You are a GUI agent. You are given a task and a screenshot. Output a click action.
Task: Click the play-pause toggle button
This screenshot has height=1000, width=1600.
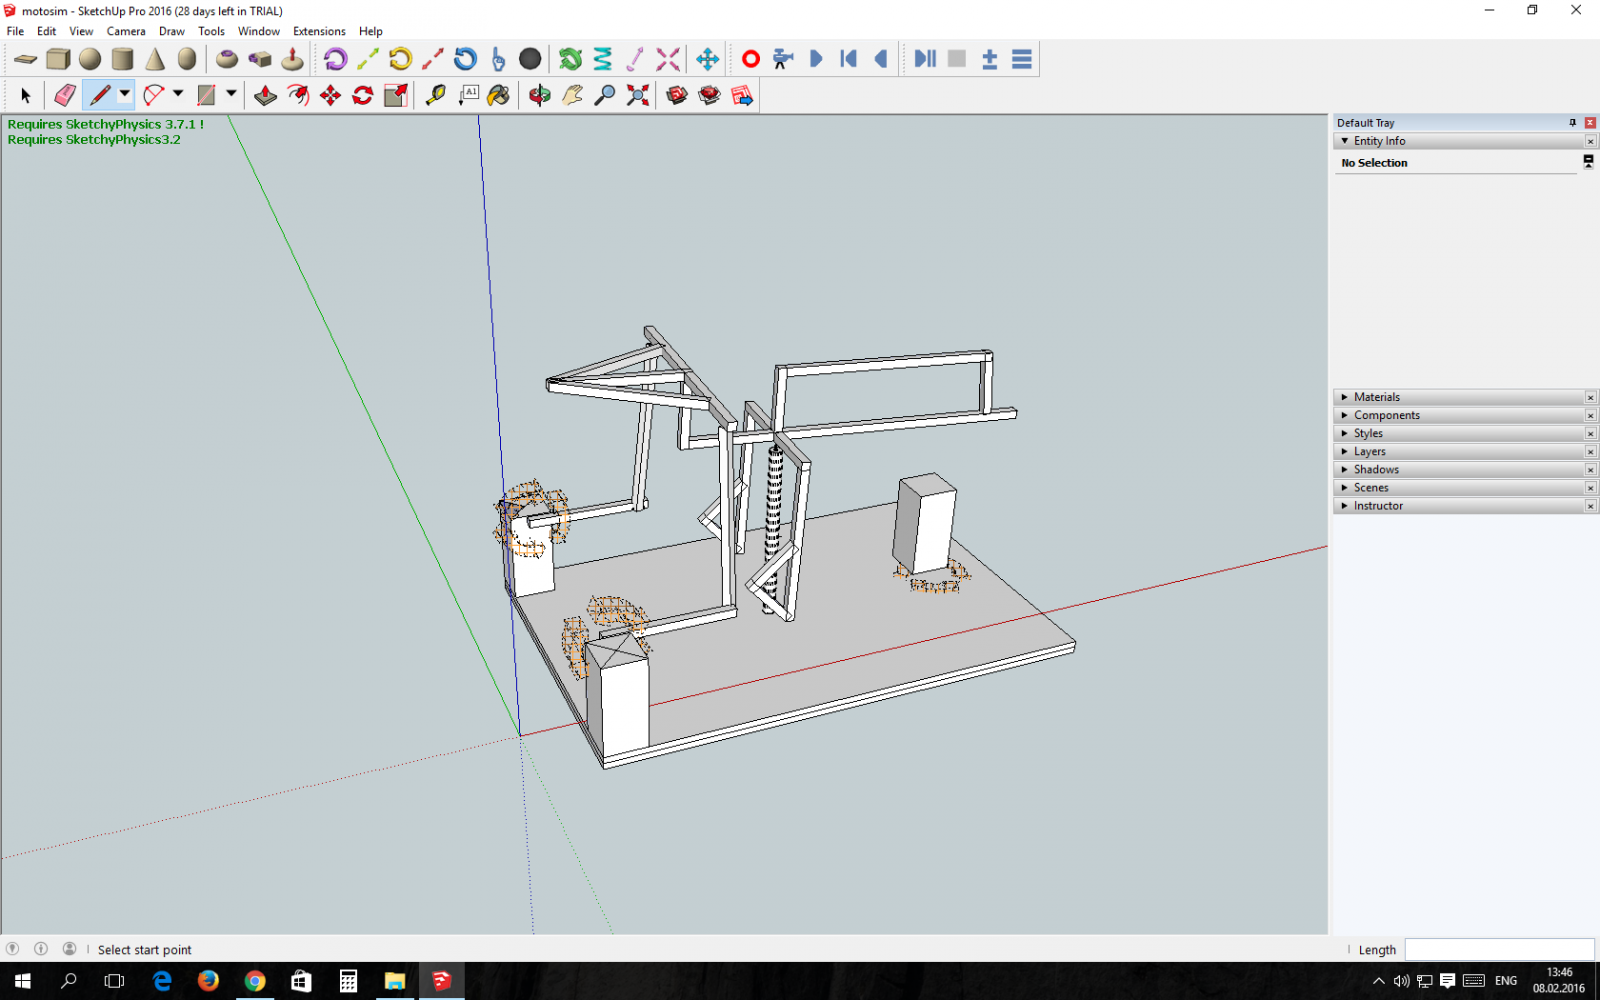click(925, 59)
